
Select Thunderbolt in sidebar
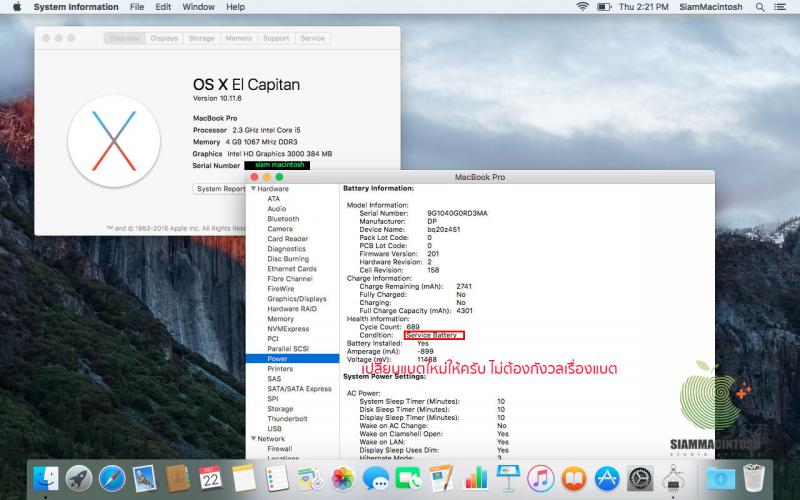click(287, 418)
